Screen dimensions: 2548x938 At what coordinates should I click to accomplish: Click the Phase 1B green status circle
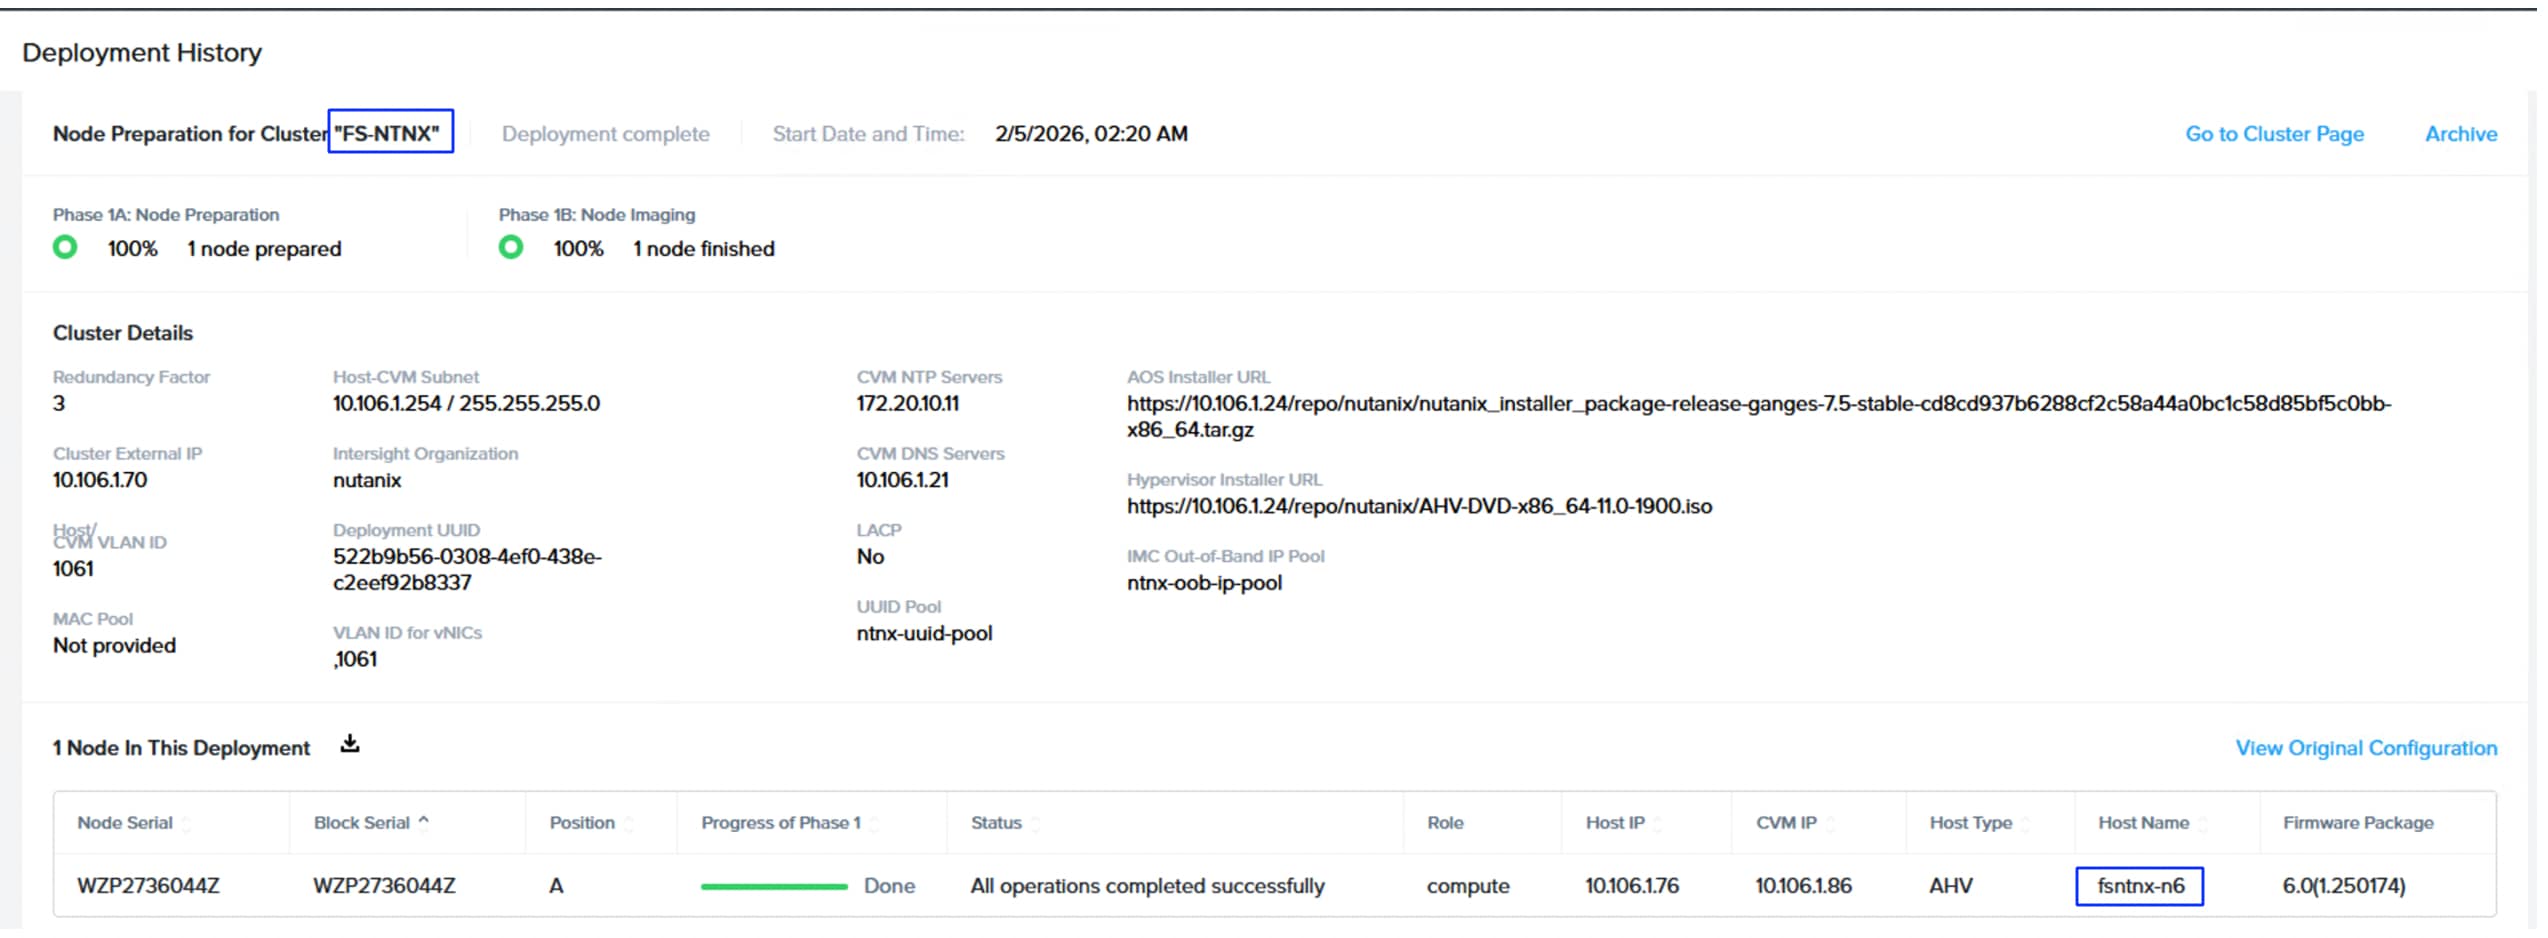pyautogui.click(x=511, y=246)
